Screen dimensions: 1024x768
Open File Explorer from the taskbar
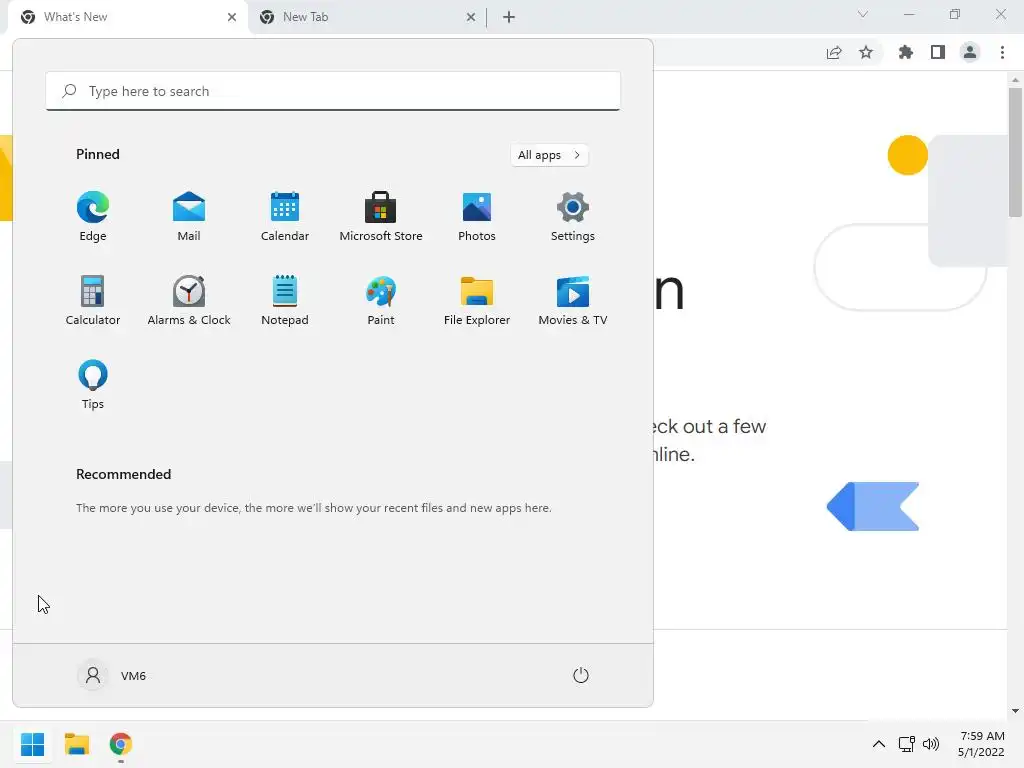76,744
